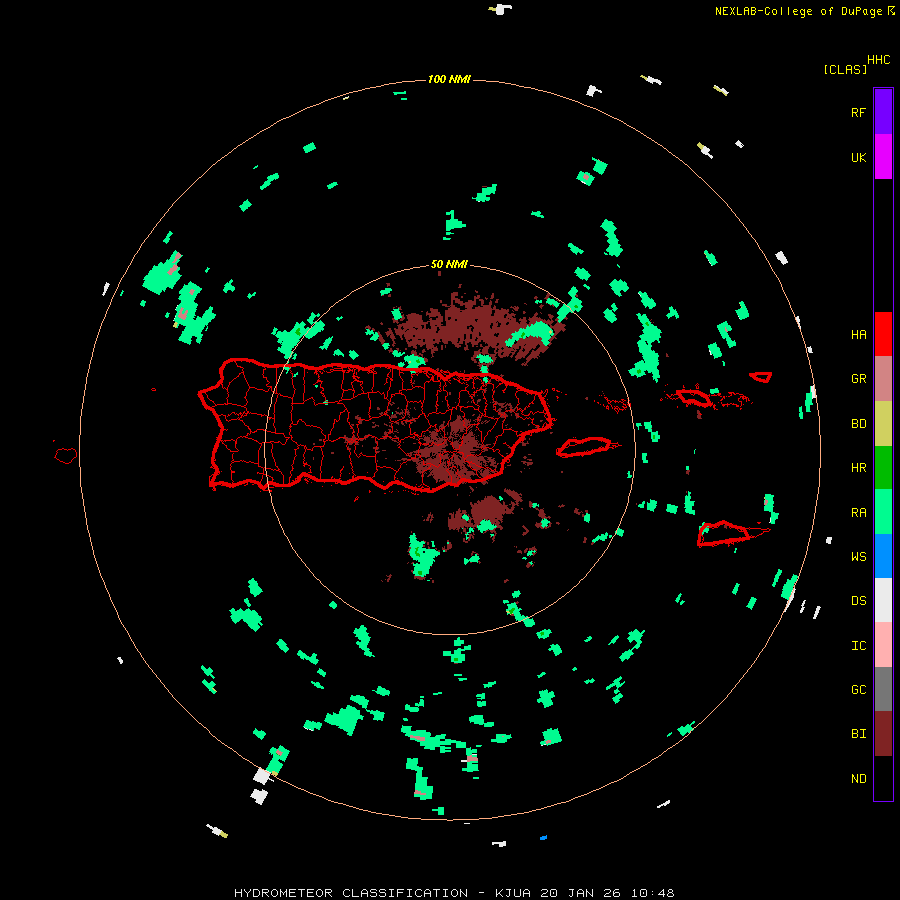Click the HYDROMETEOR CLASSIFICATION title text
Image resolution: width=900 pixels, height=900 pixels.
tap(351, 893)
